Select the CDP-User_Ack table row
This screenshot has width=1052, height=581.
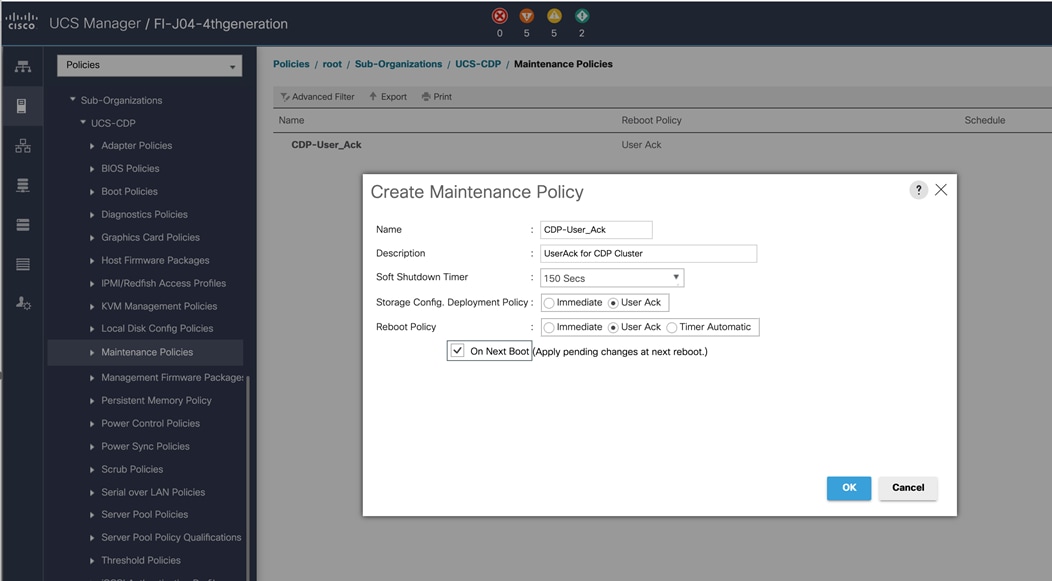tap(662, 145)
